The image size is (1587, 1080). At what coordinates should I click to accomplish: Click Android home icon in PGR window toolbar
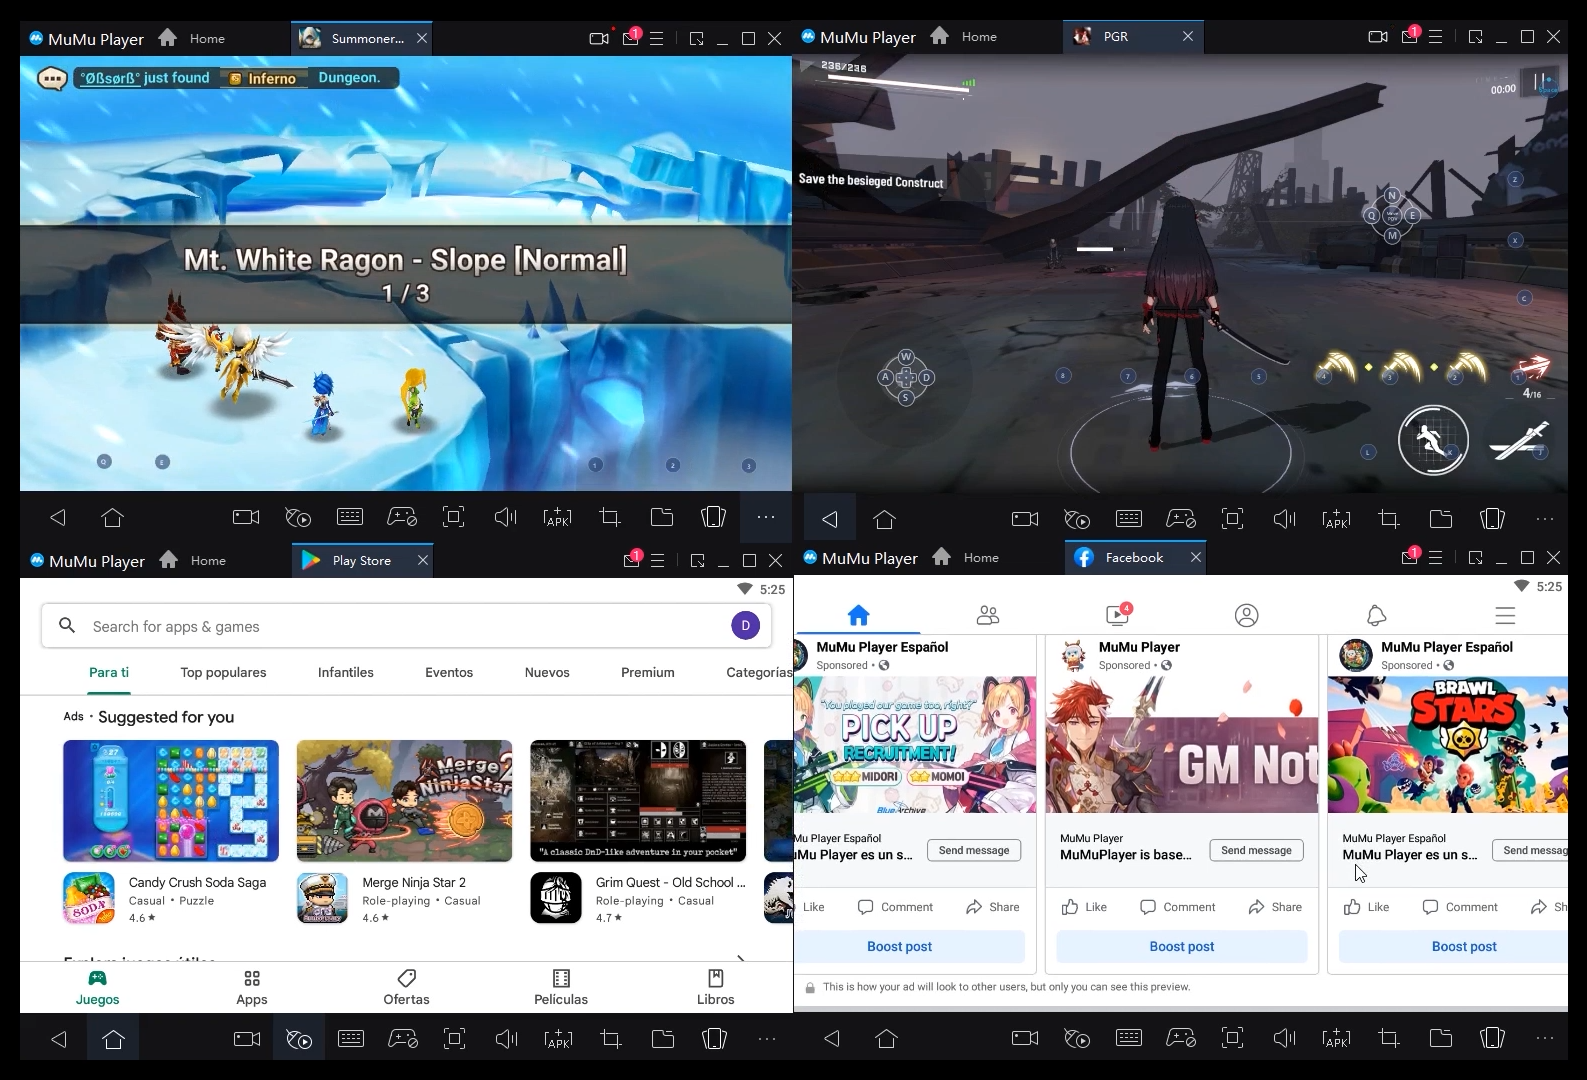(x=884, y=519)
